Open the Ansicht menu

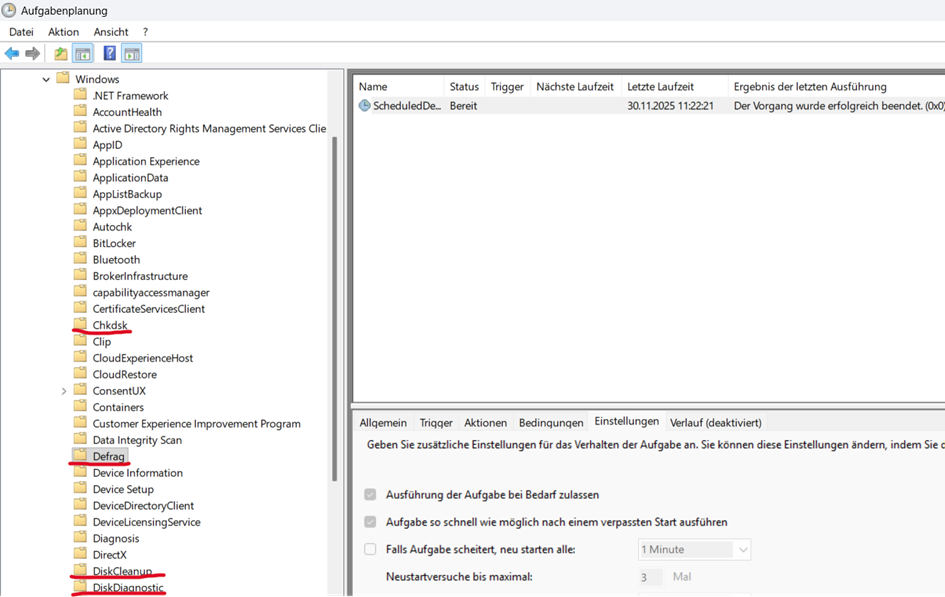tap(111, 32)
